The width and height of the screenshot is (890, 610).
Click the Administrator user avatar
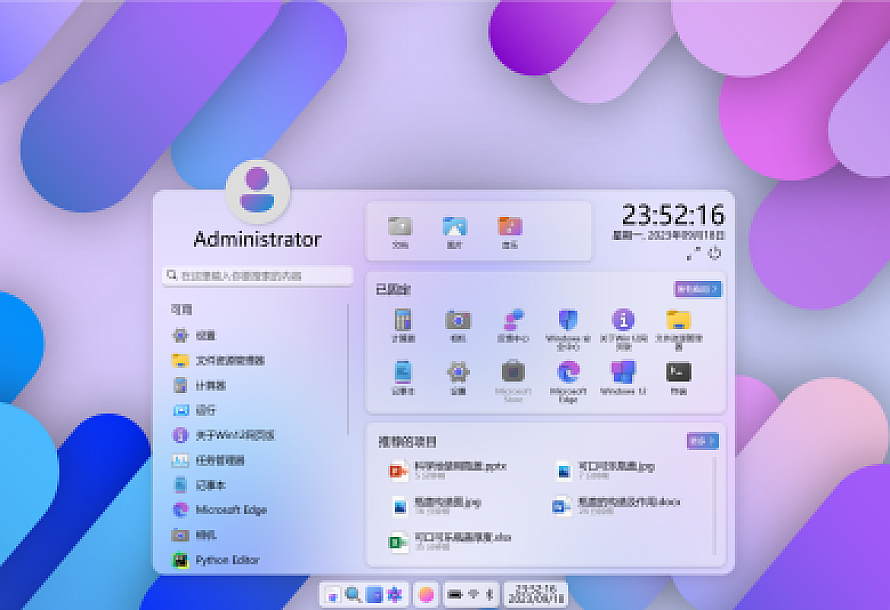tap(257, 191)
